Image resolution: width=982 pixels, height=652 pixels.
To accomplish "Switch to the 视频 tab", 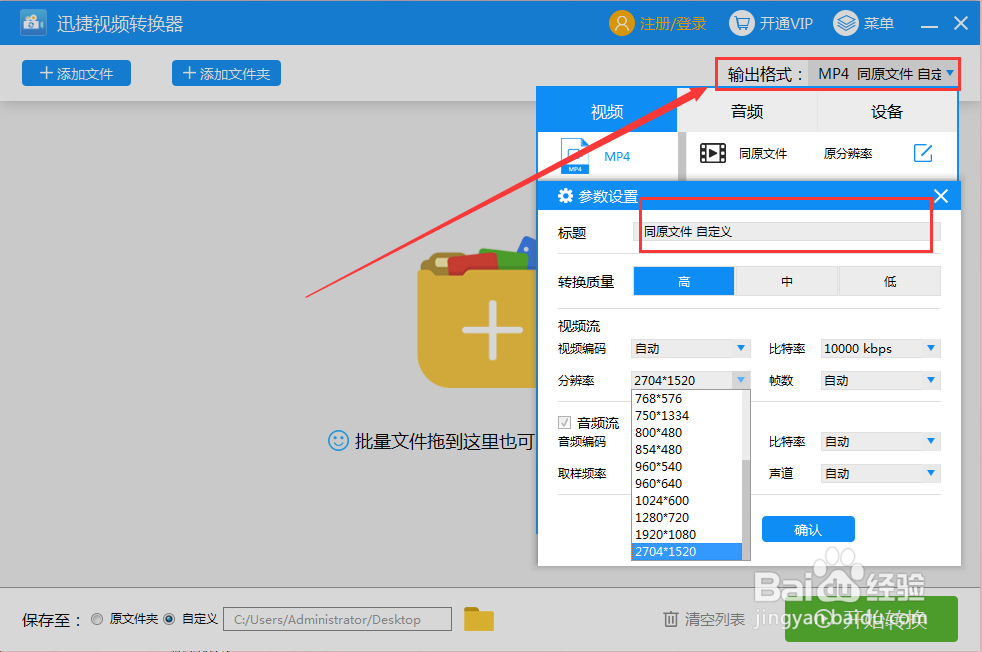I will click(x=607, y=111).
